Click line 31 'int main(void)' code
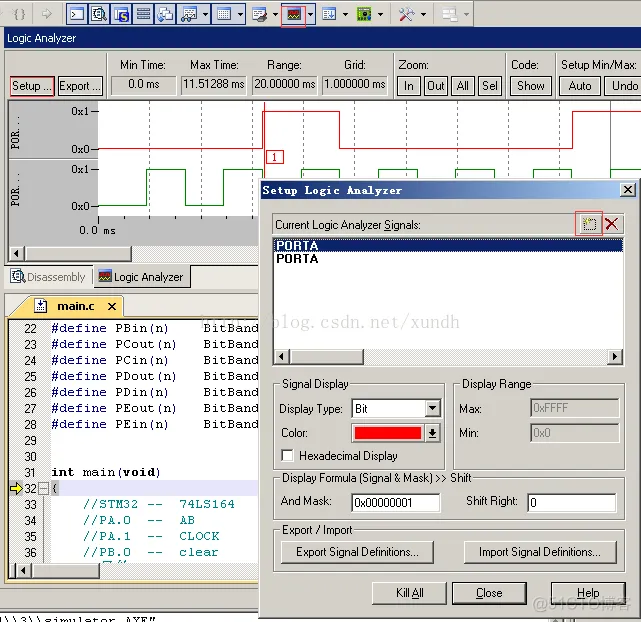The image size is (641, 622). (x=105, y=472)
